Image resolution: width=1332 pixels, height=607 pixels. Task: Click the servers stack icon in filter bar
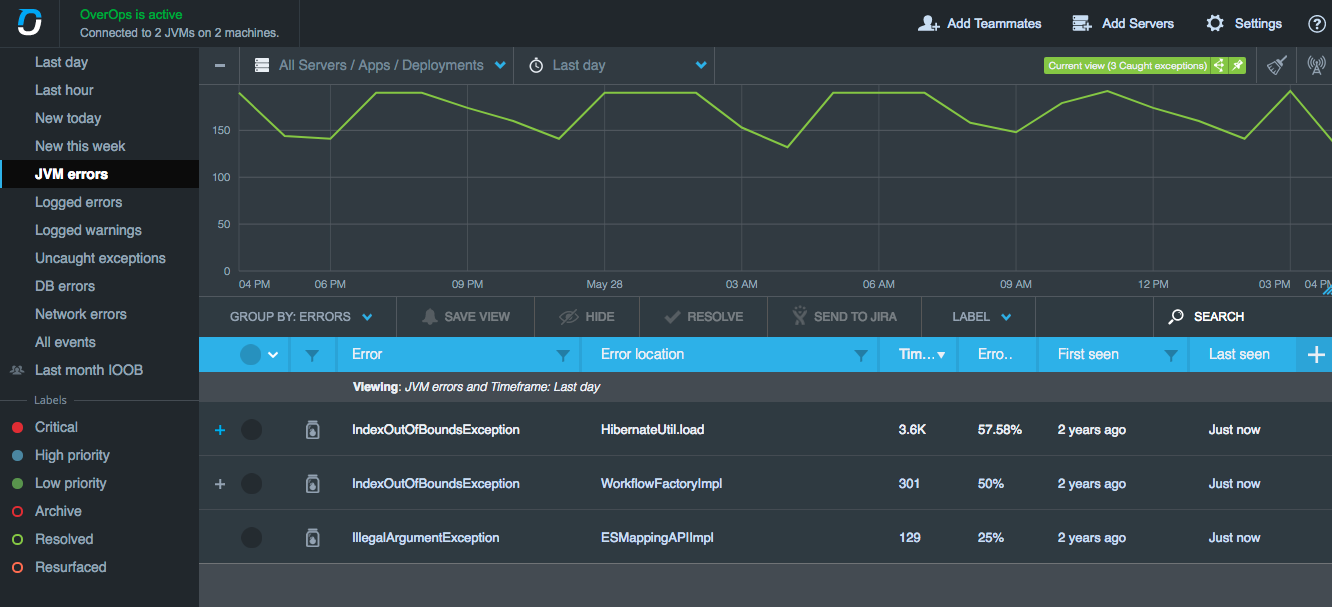(262, 65)
